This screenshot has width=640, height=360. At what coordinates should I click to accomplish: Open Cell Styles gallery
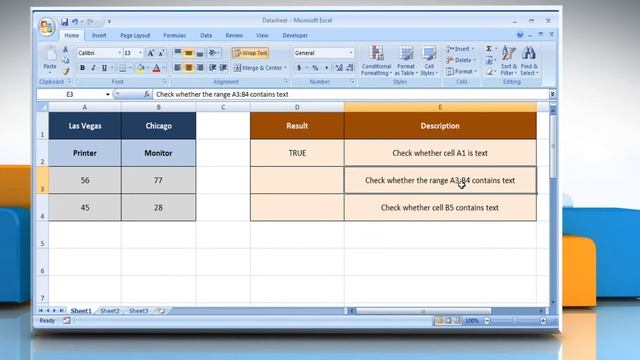point(429,60)
